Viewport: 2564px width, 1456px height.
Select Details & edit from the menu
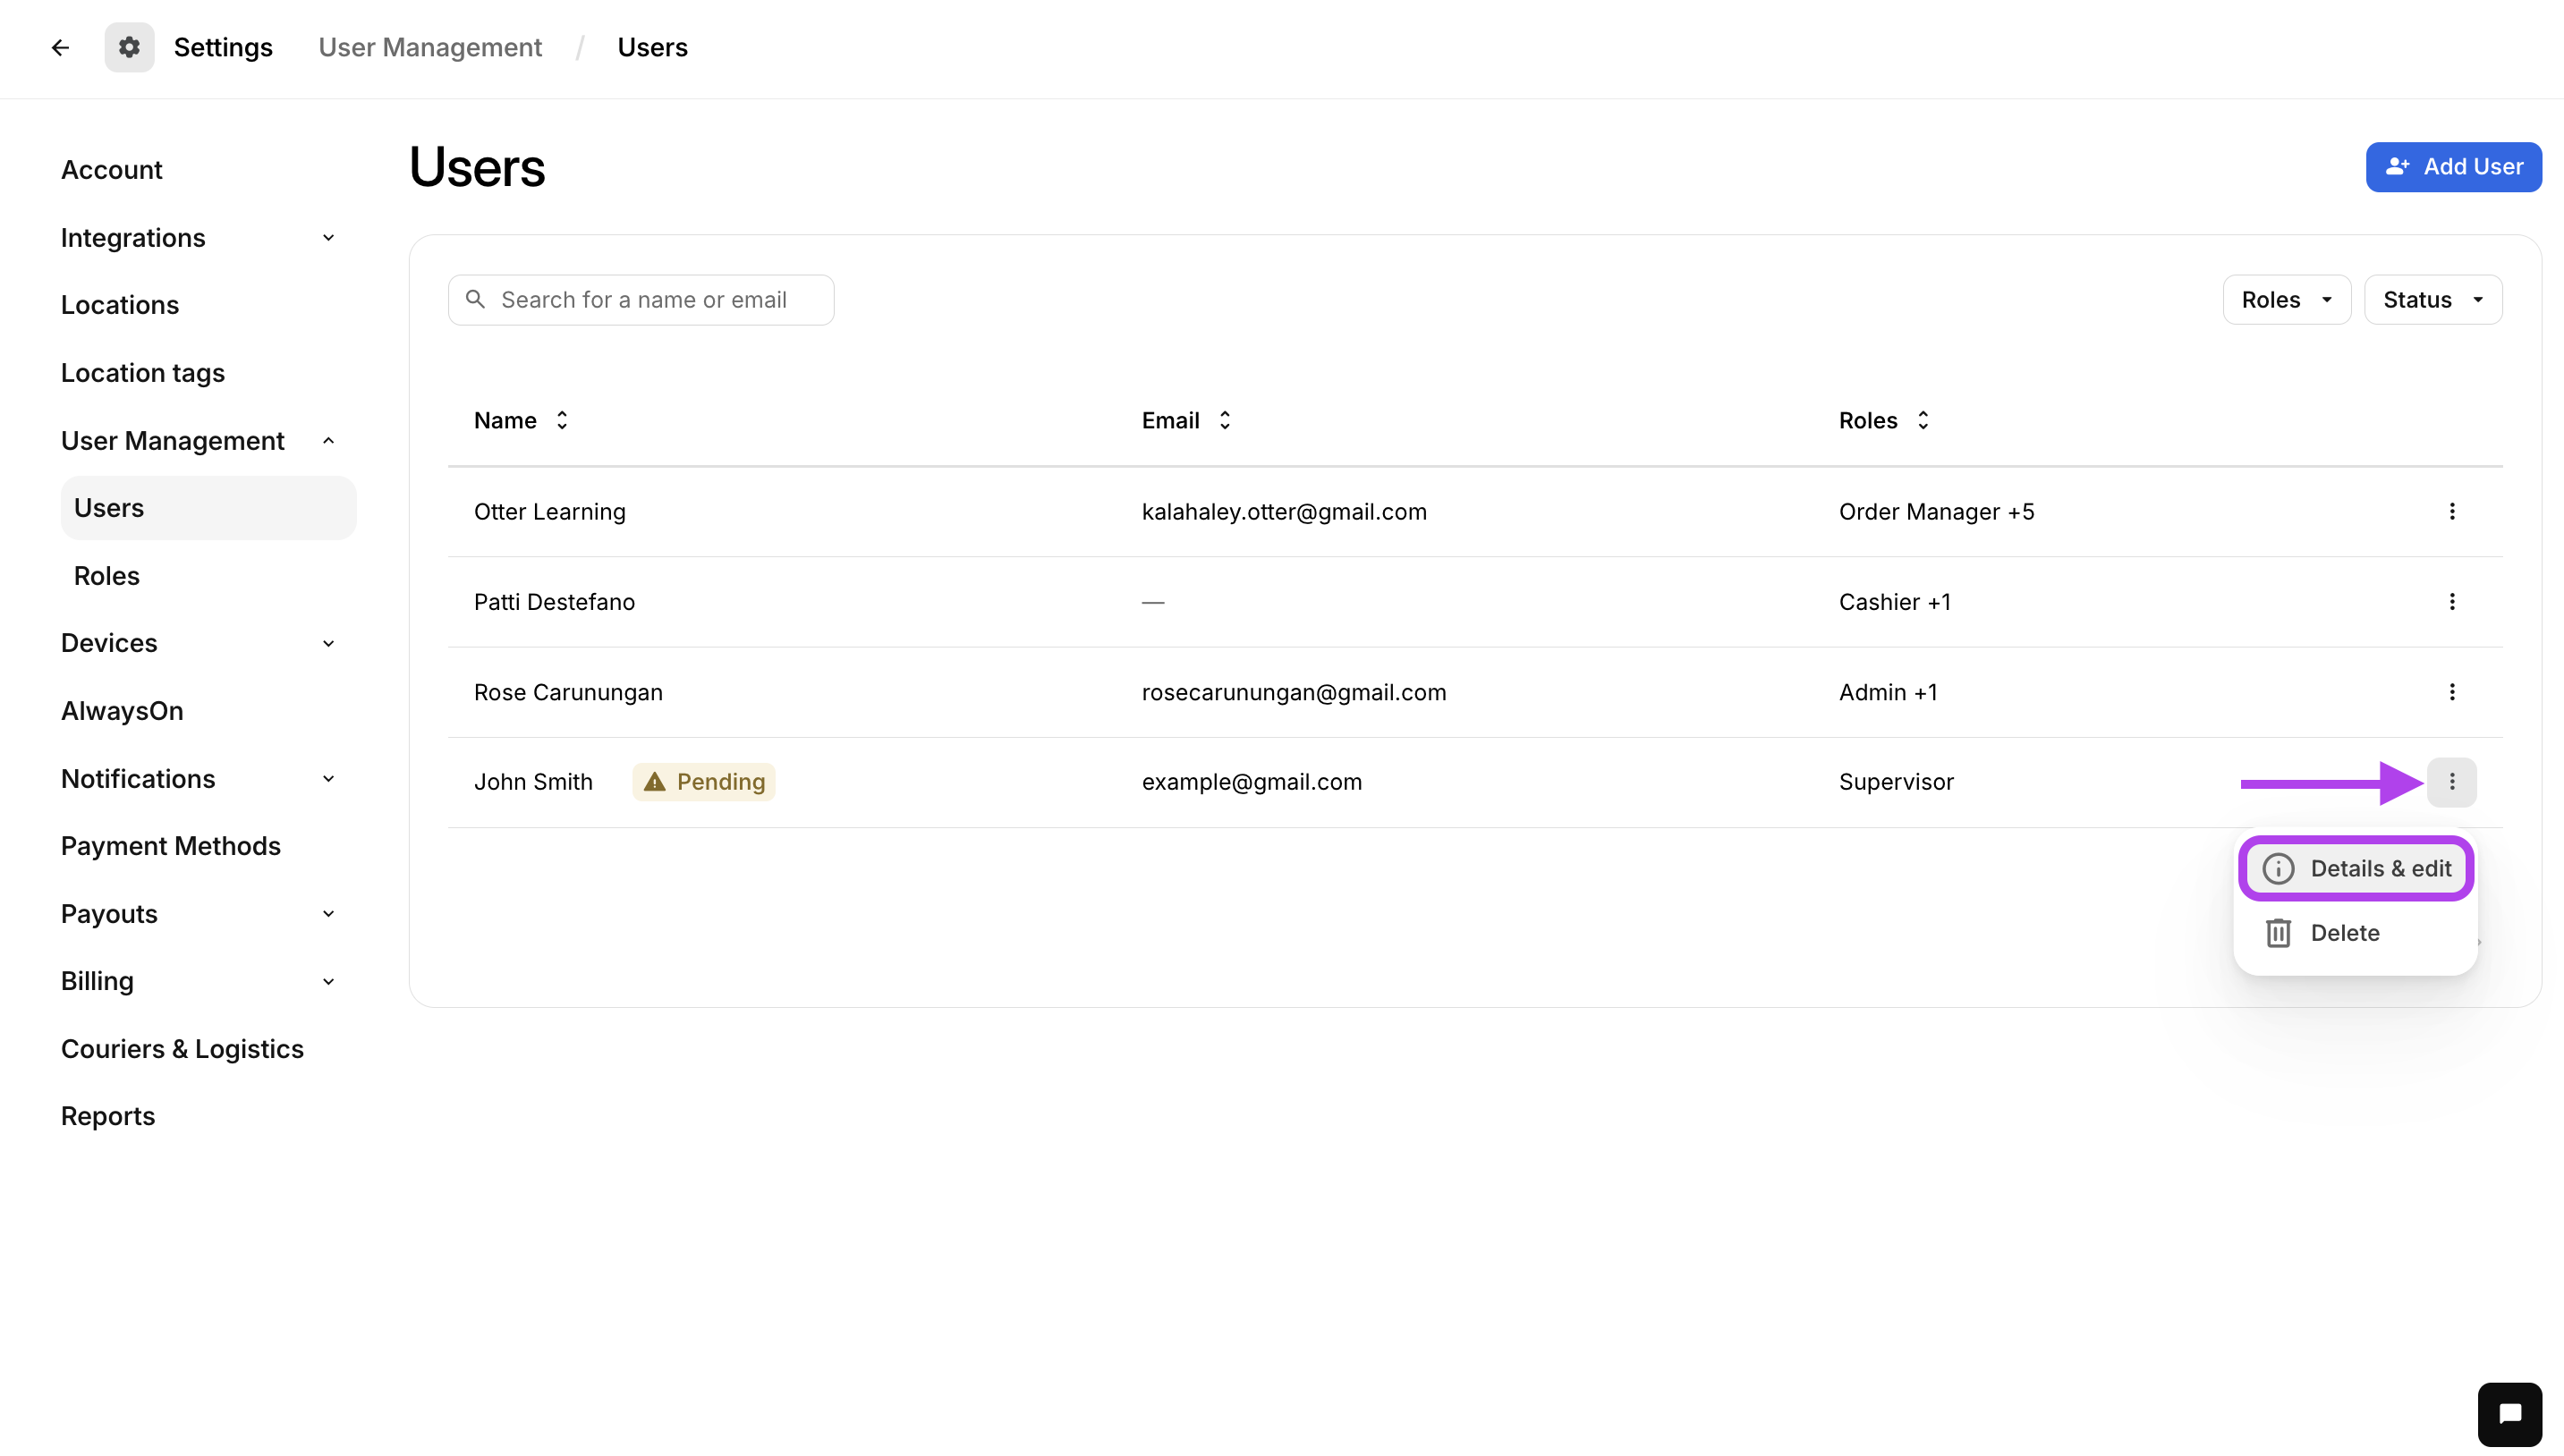tap(2356, 868)
